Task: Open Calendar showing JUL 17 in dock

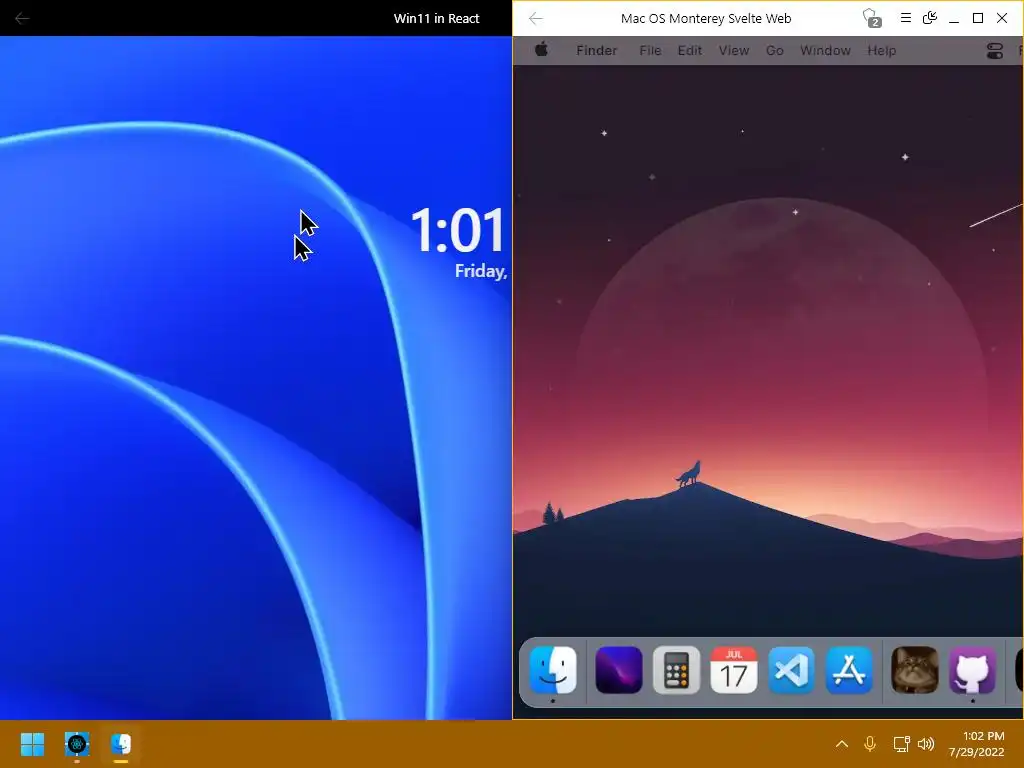Action: pos(733,670)
